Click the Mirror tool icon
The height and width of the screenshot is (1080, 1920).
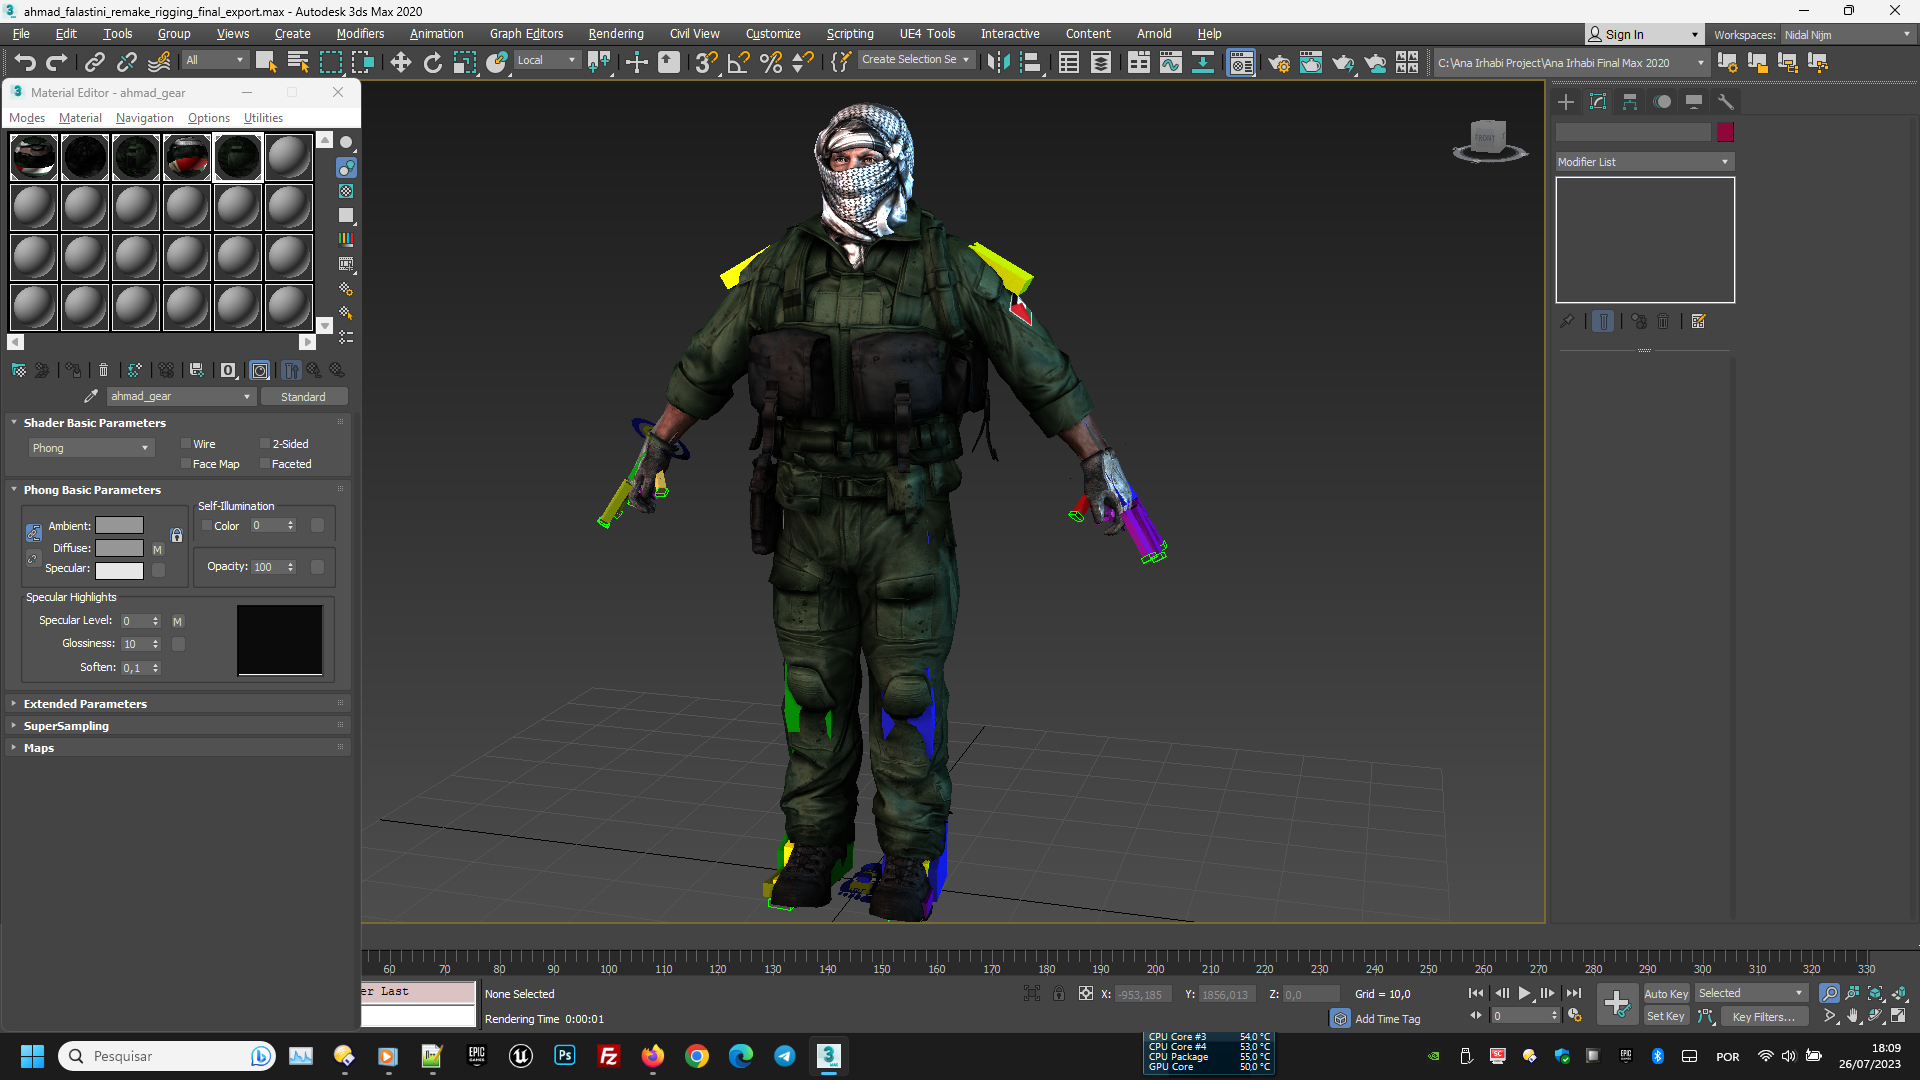[x=997, y=63]
